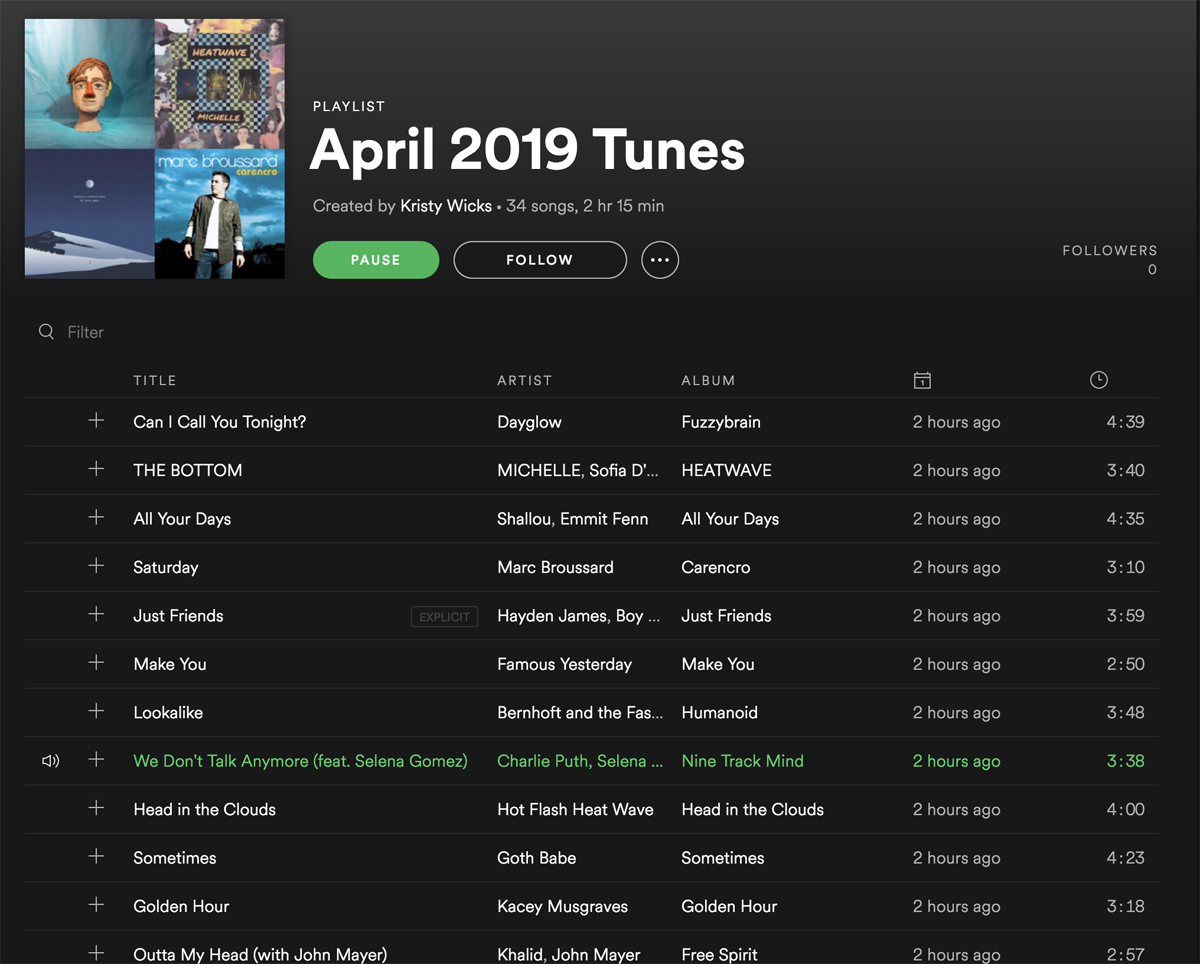Sort by the calendar date-added icon

(922, 380)
